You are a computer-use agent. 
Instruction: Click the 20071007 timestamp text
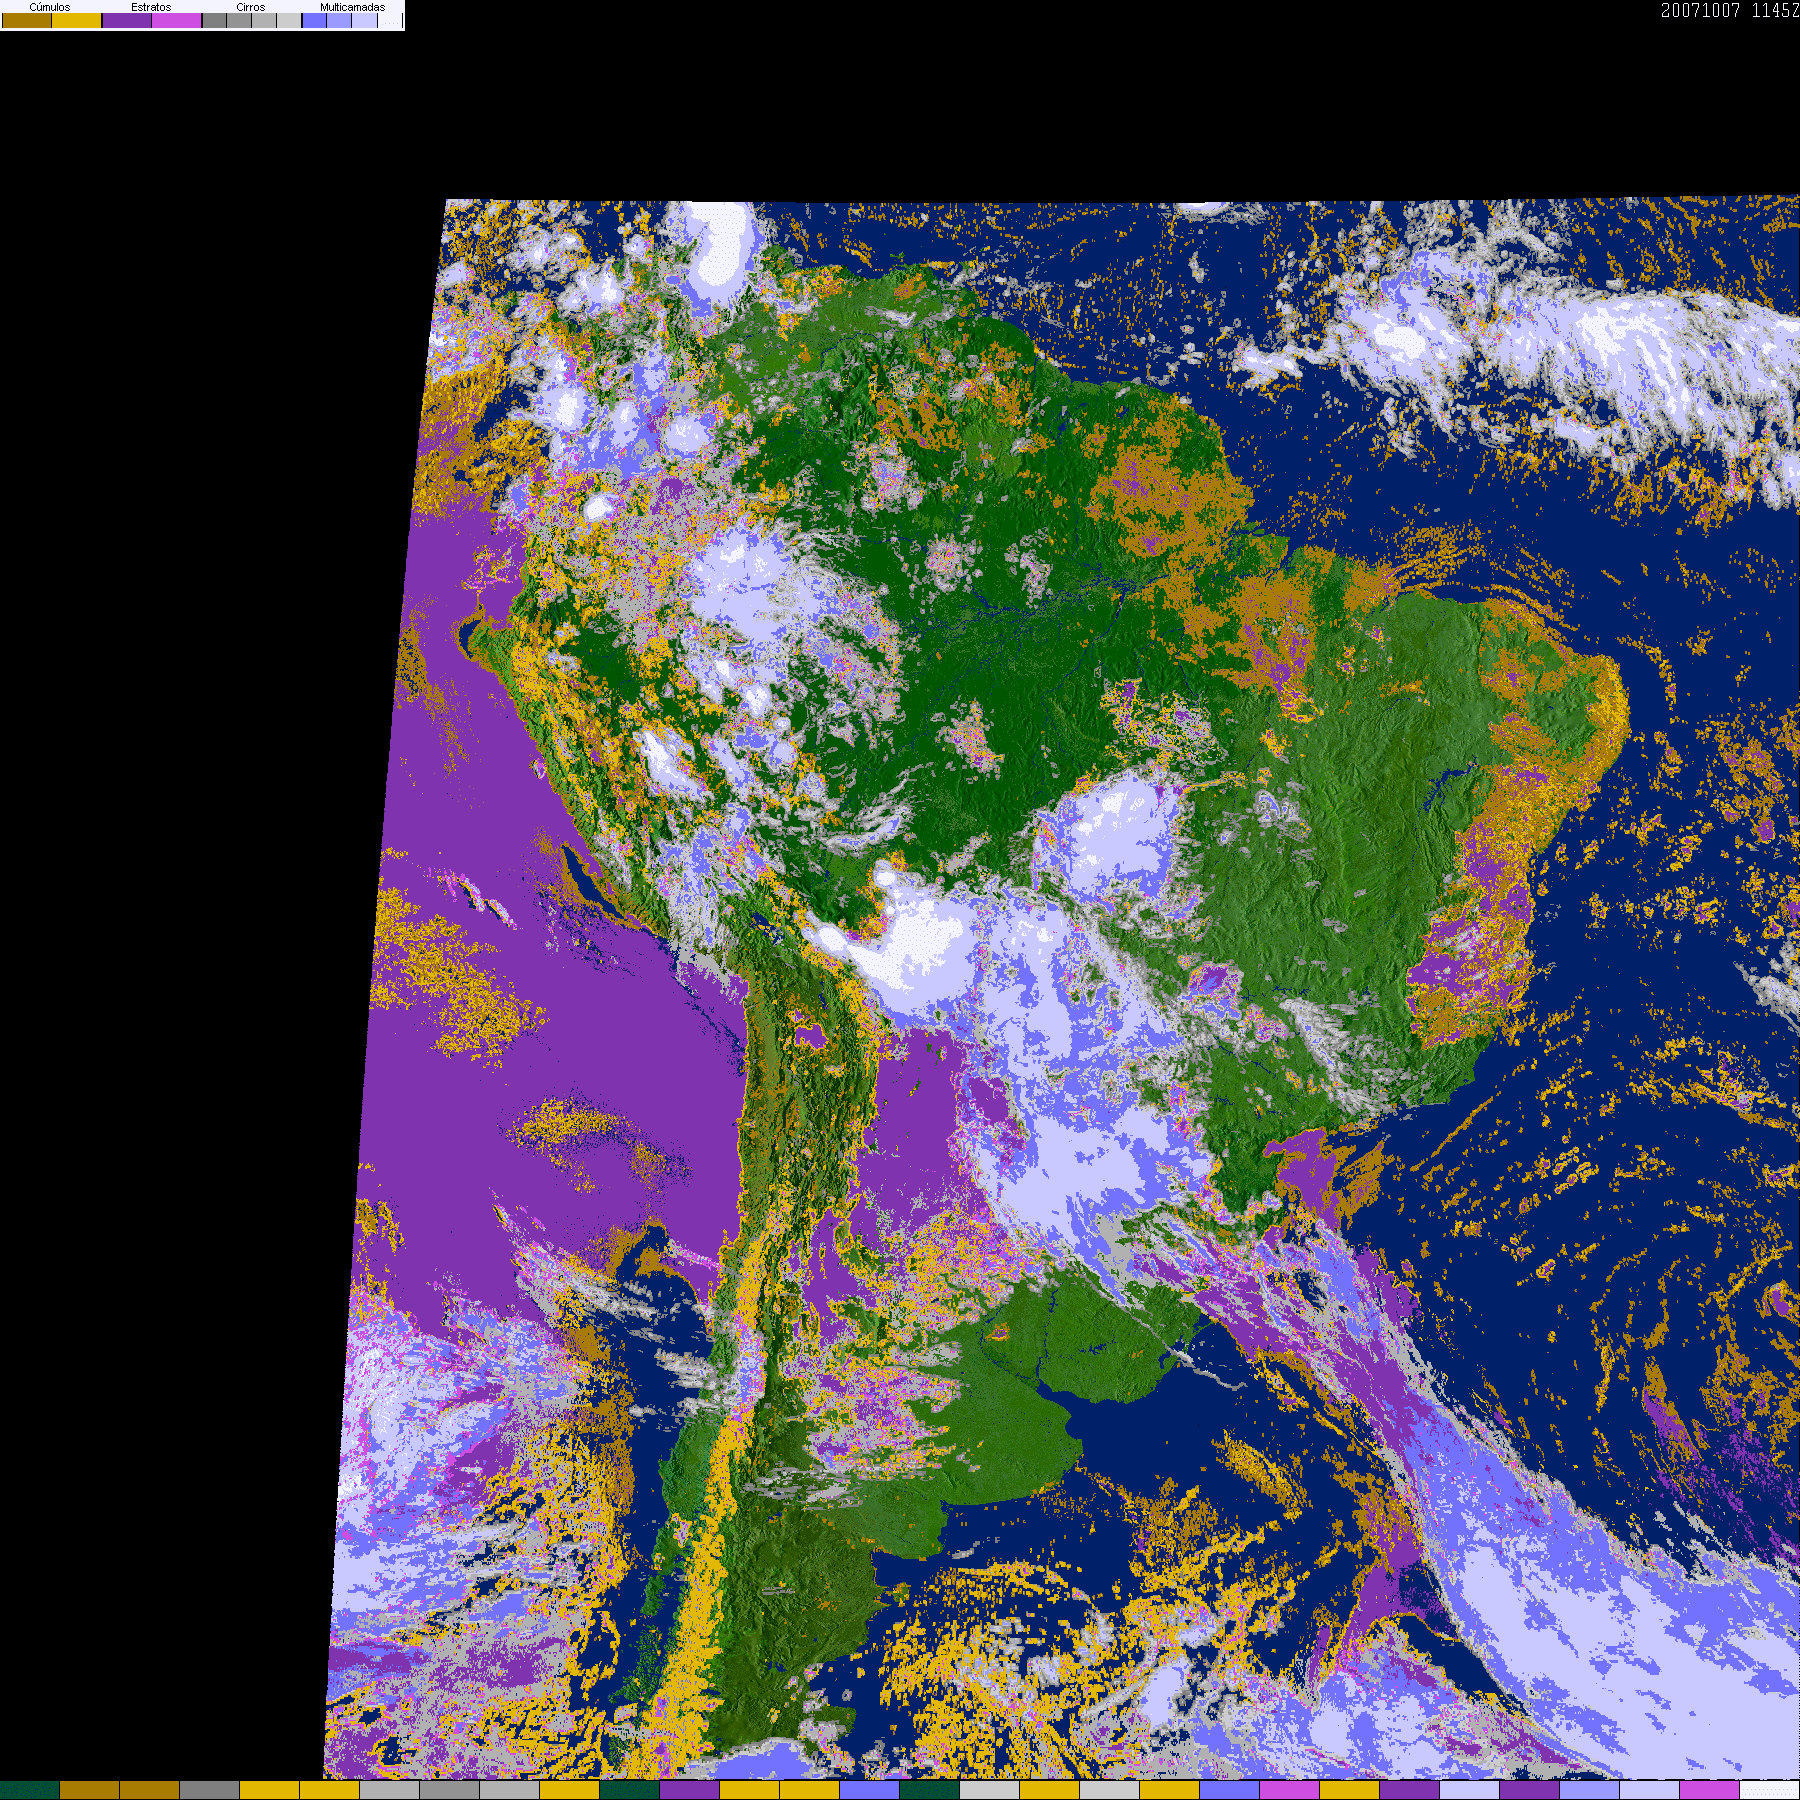click(1700, 11)
